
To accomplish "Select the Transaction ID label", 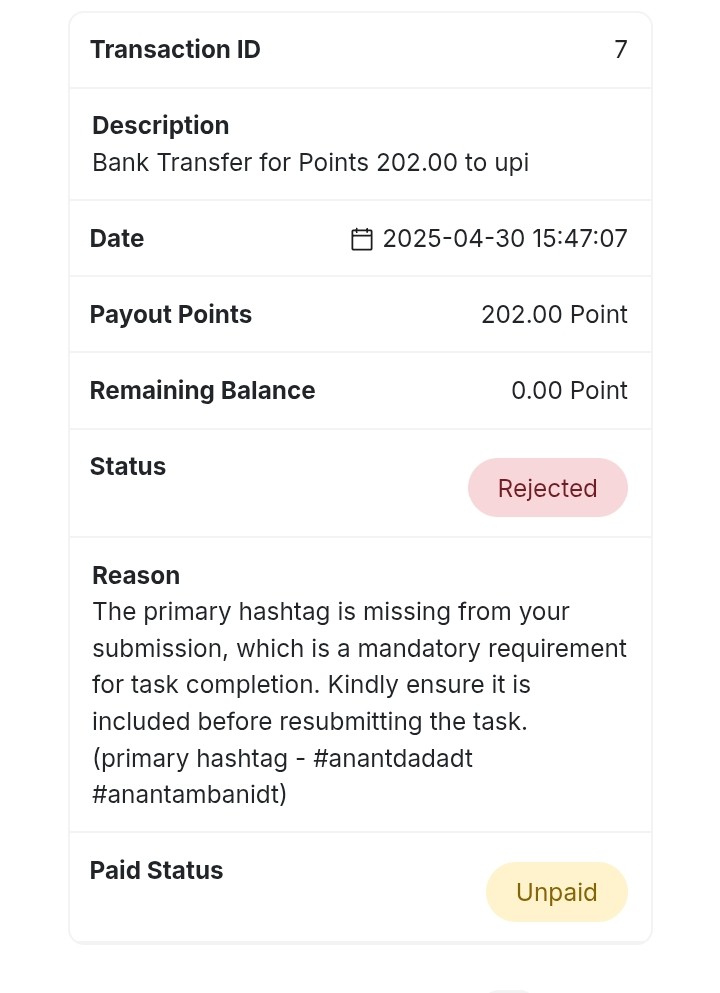I will pos(175,49).
